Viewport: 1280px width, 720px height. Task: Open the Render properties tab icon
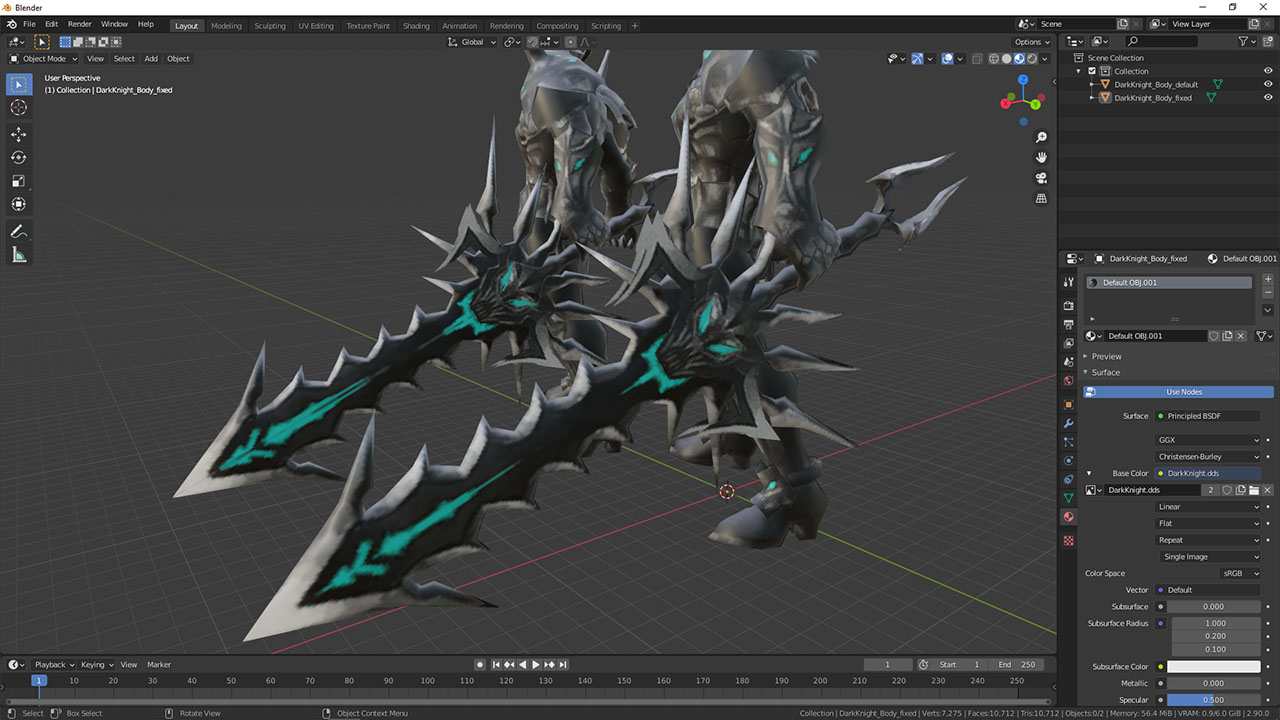click(x=1068, y=305)
